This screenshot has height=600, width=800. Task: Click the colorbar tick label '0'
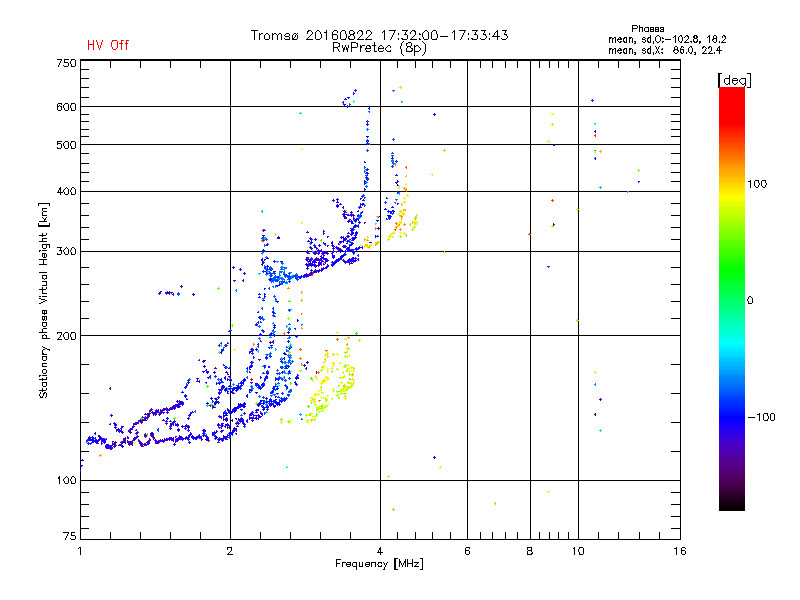(x=750, y=301)
